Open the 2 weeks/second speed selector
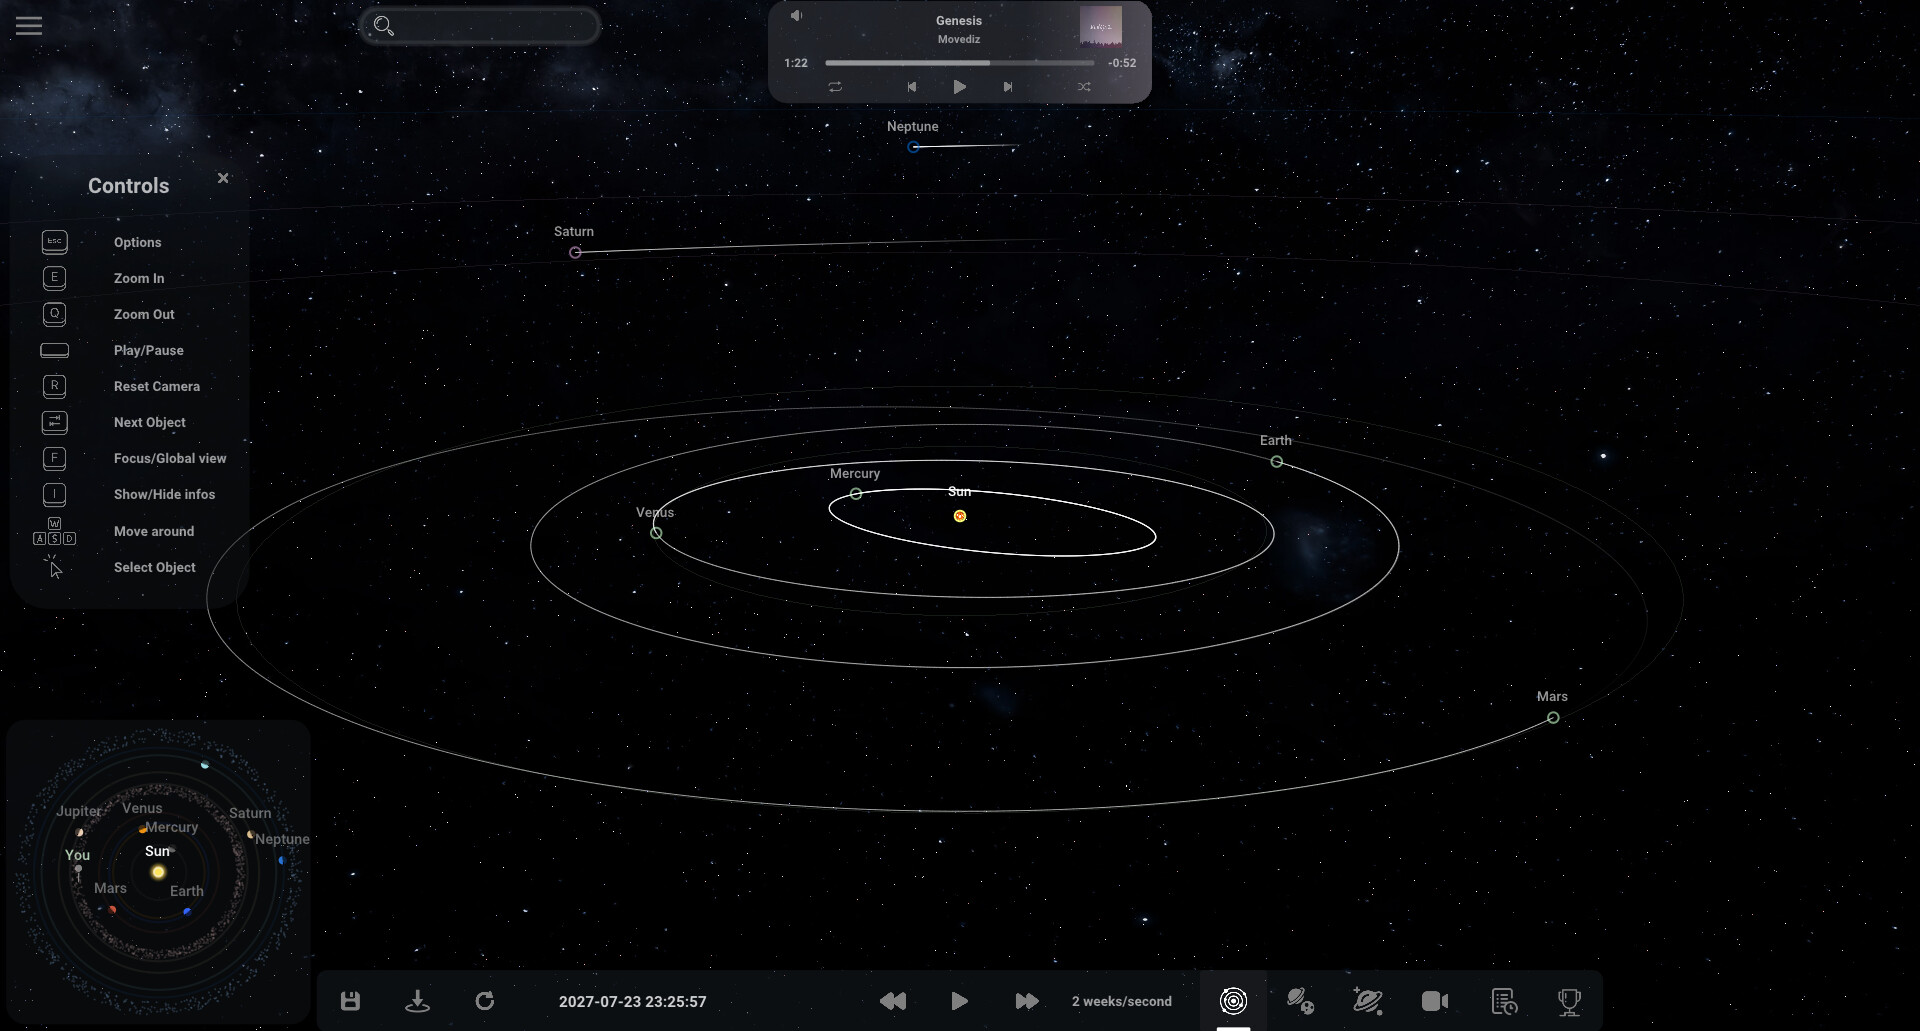Image resolution: width=1920 pixels, height=1031 pixels. (1121, 1000)
